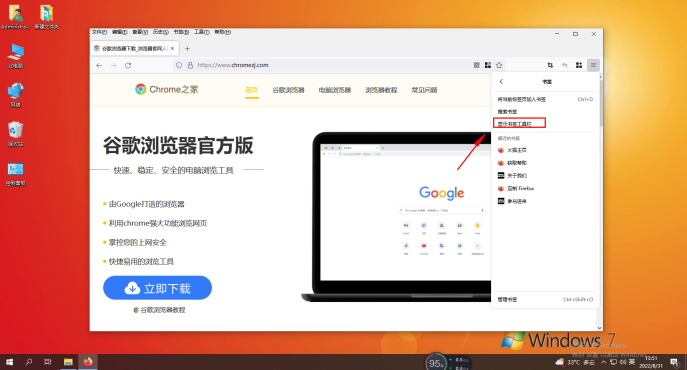Viewport: 687px width, 370px height.
Task: Expand the system tray hidden icons chevron
Action: coord(604,362)
